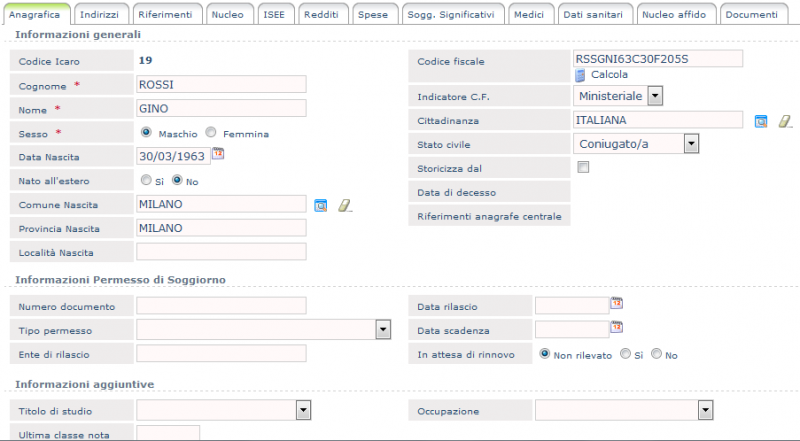This screenshot has height=441, width=800.
Task: Clear Comune Nascita with eraser icon
Action: coord(345,205)
